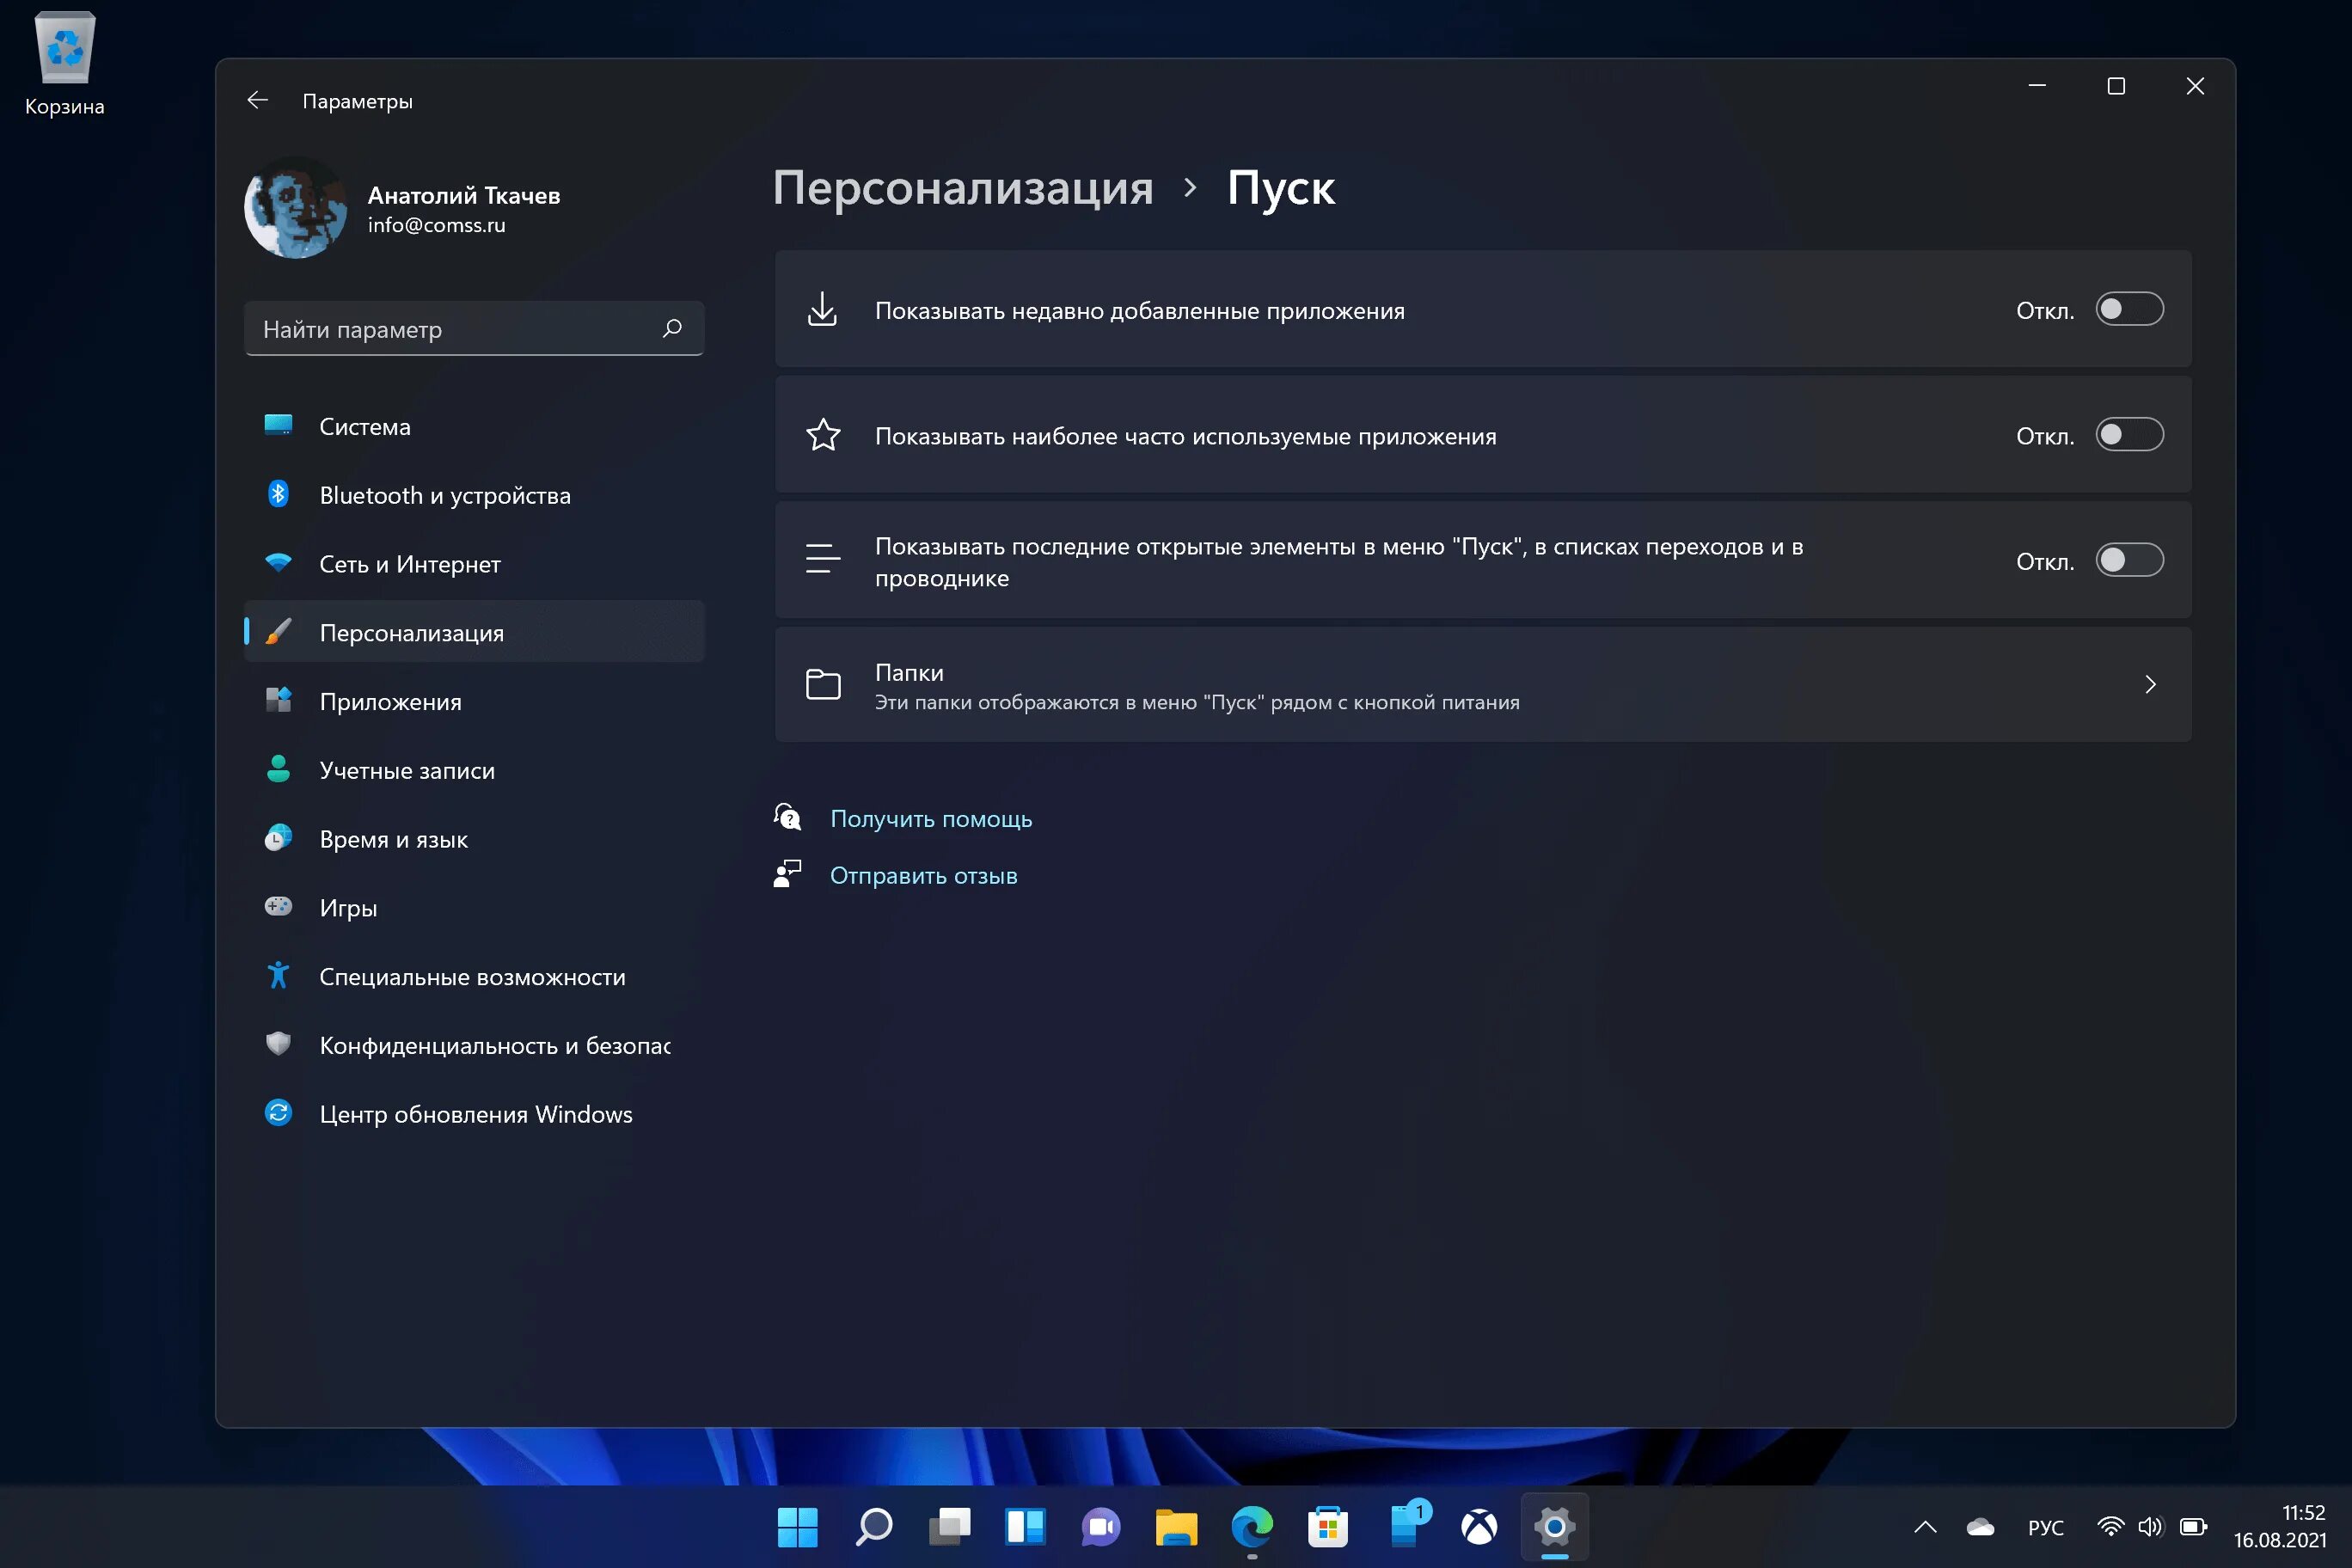Click the Игры gamepad icon
The width and height of the screenshot is (2352, 1568).
point(278,906)
